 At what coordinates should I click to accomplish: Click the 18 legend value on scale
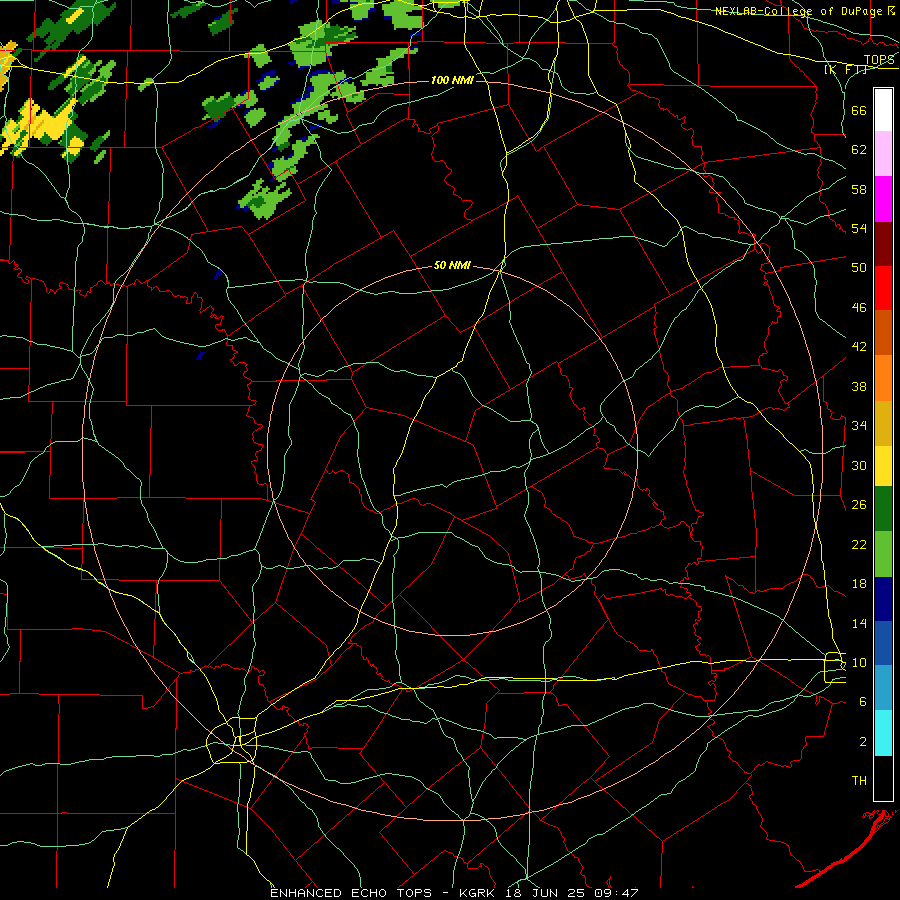[859, 584]
